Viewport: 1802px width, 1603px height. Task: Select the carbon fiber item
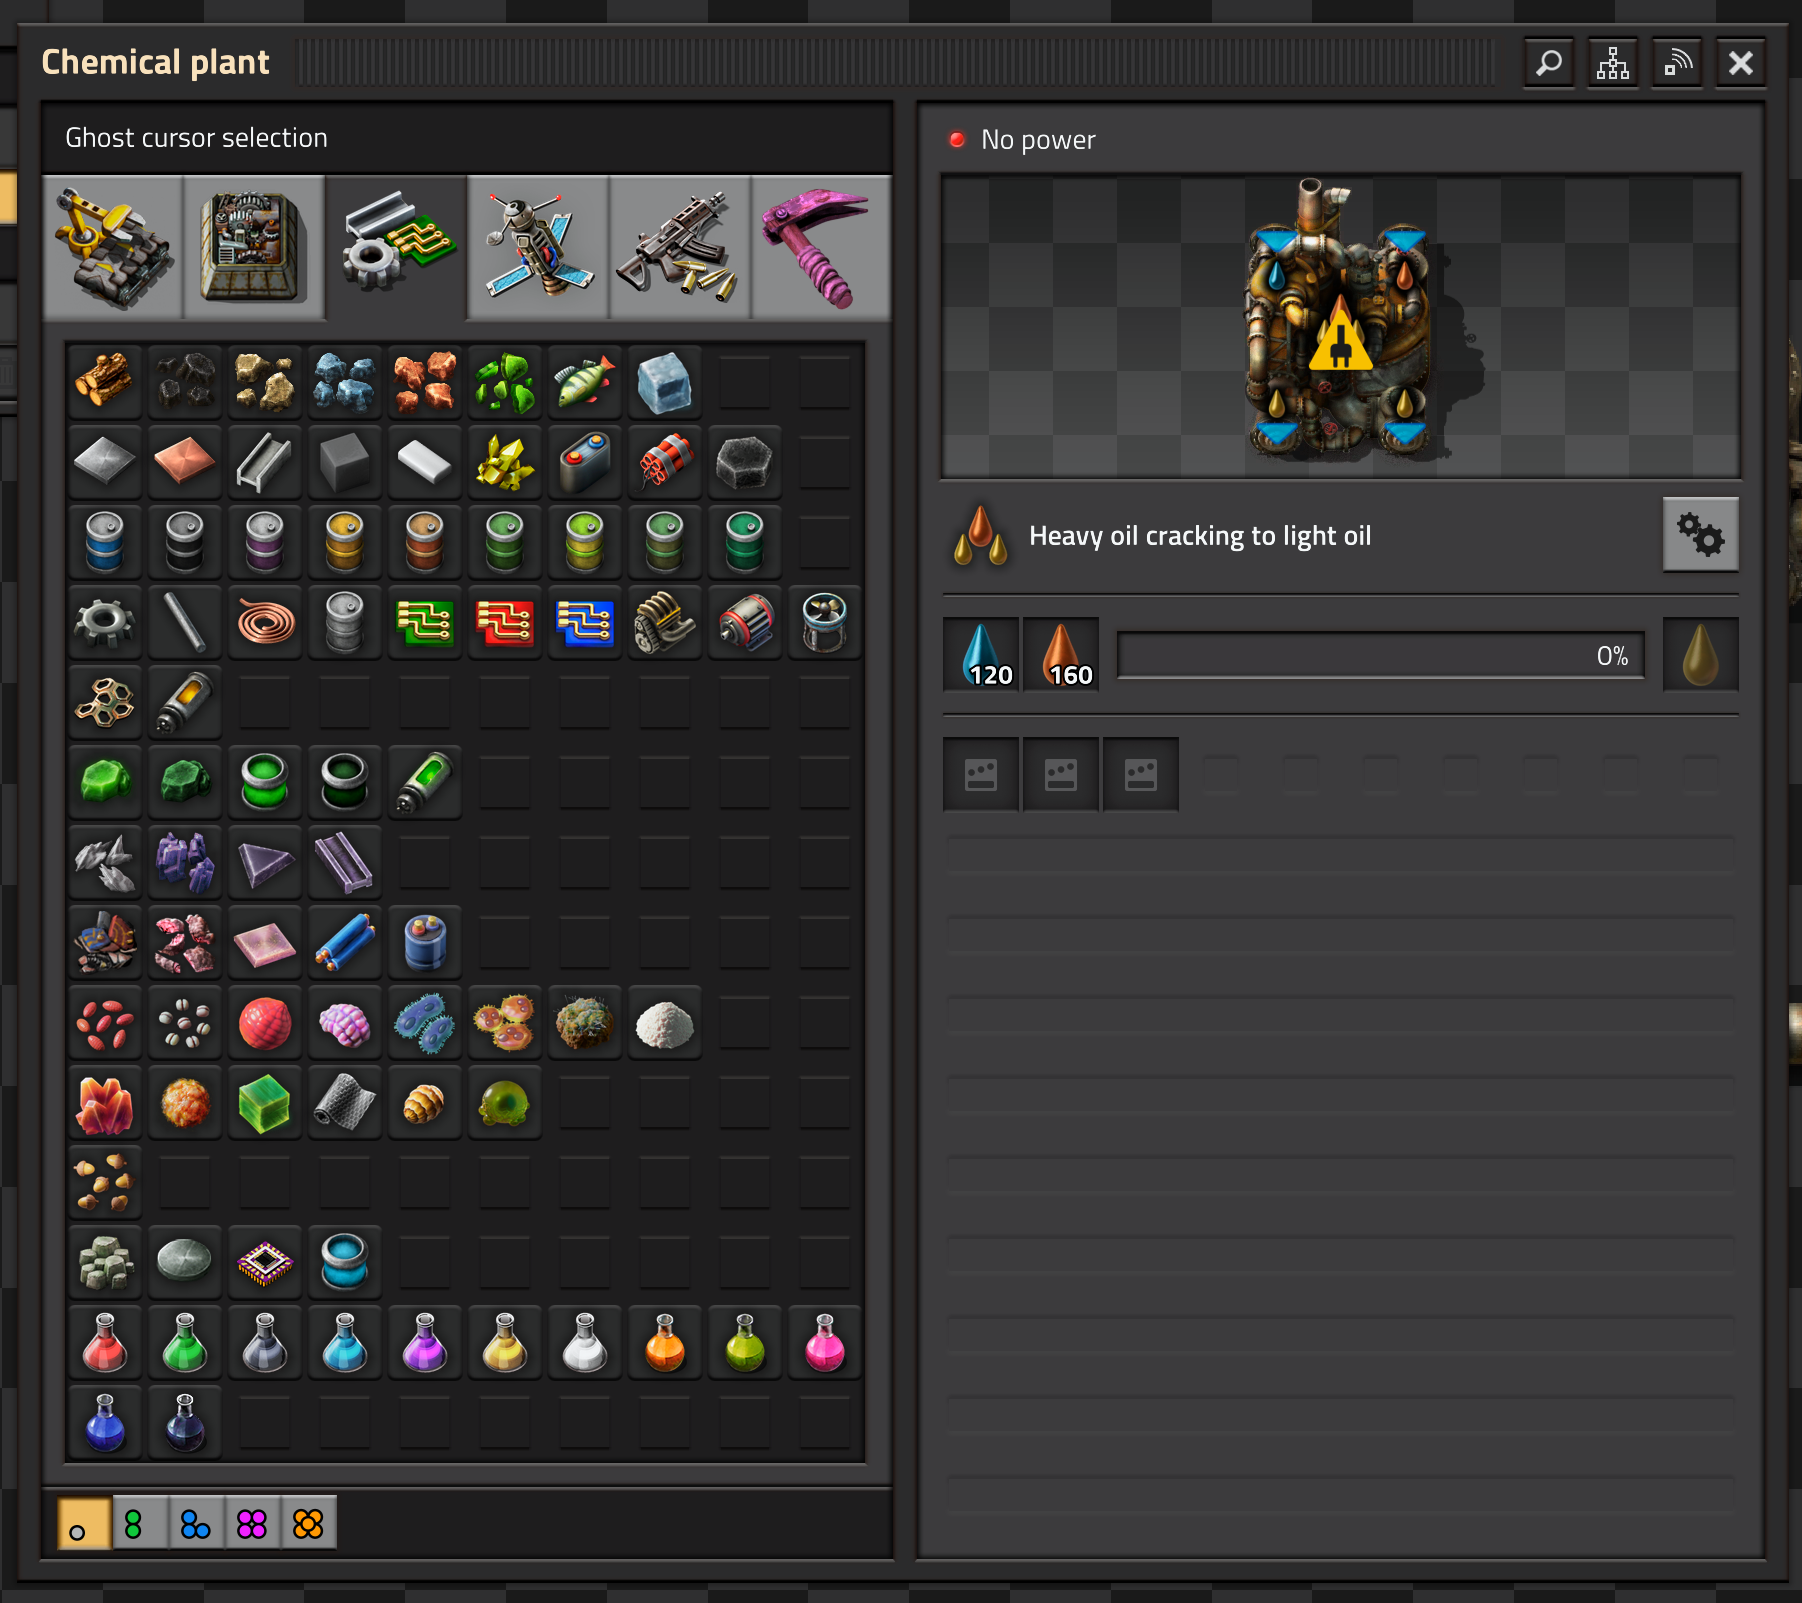345,1102
